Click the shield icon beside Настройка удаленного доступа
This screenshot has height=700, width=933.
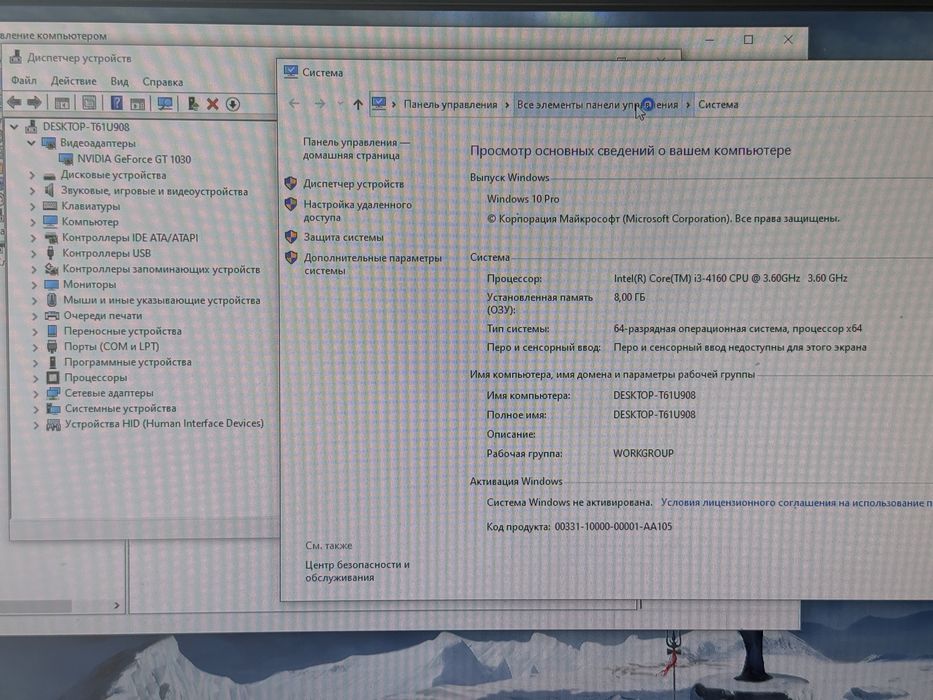click(x=291, y=204)
